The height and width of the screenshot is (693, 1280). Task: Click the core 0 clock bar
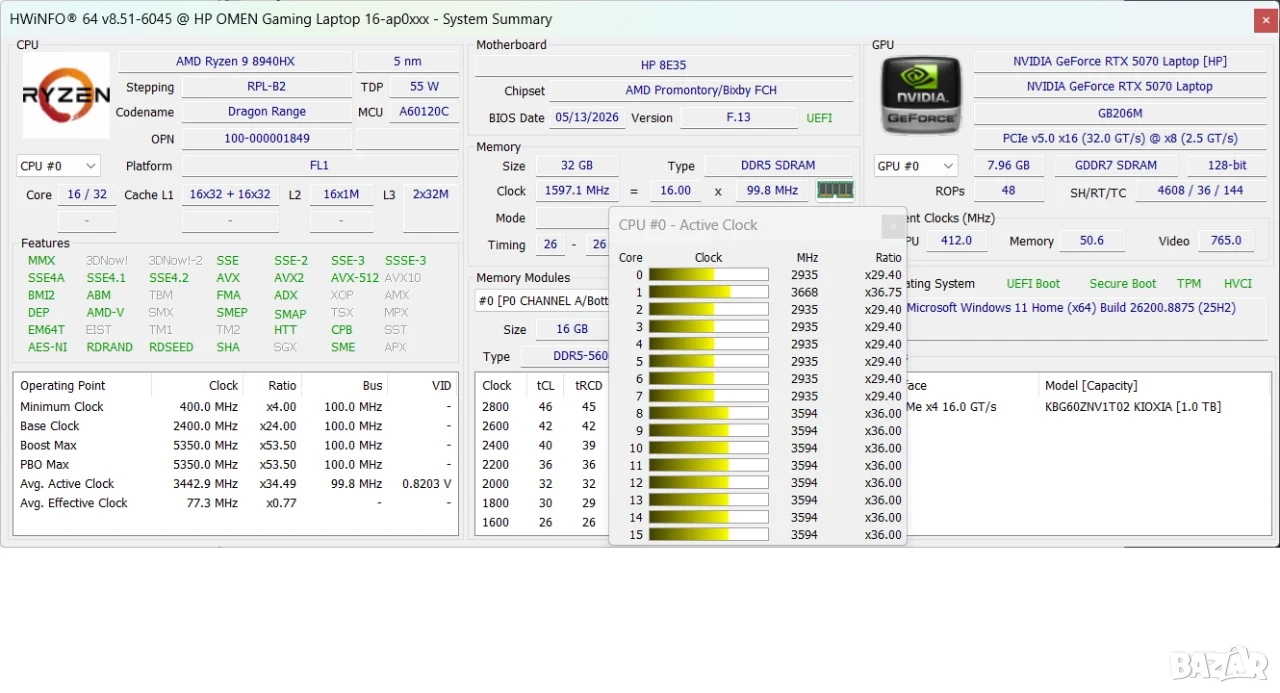pyautogui.click(x=708, y=275)
